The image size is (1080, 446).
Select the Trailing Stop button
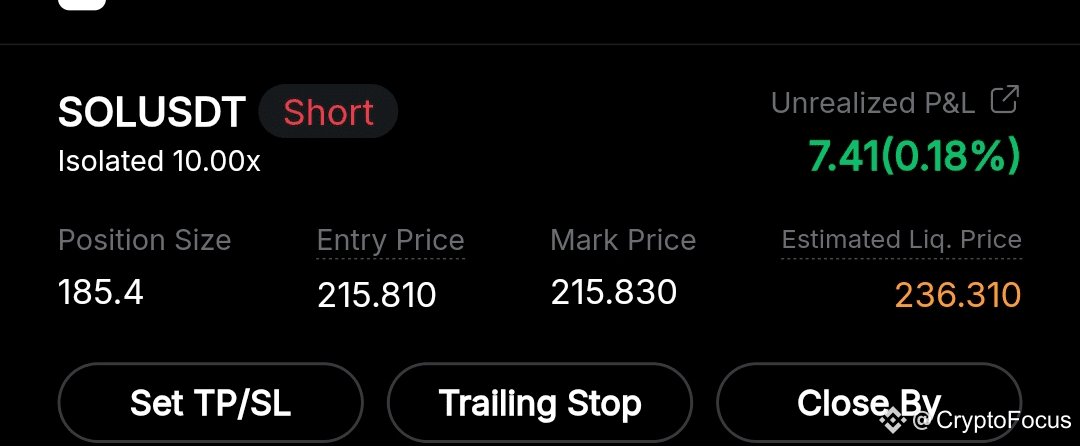click(x=540, y=403)
